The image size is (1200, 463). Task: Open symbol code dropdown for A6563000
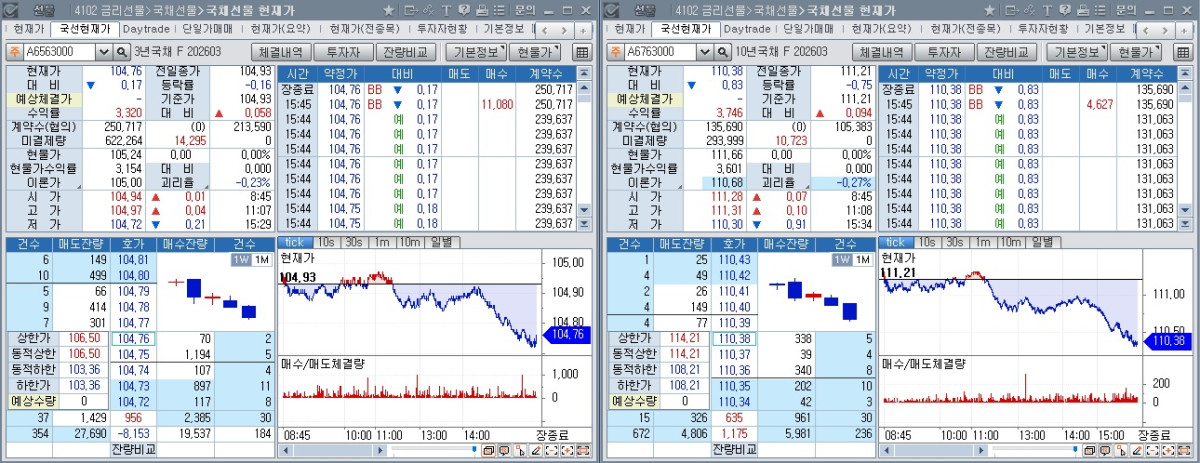coord(103,51)
